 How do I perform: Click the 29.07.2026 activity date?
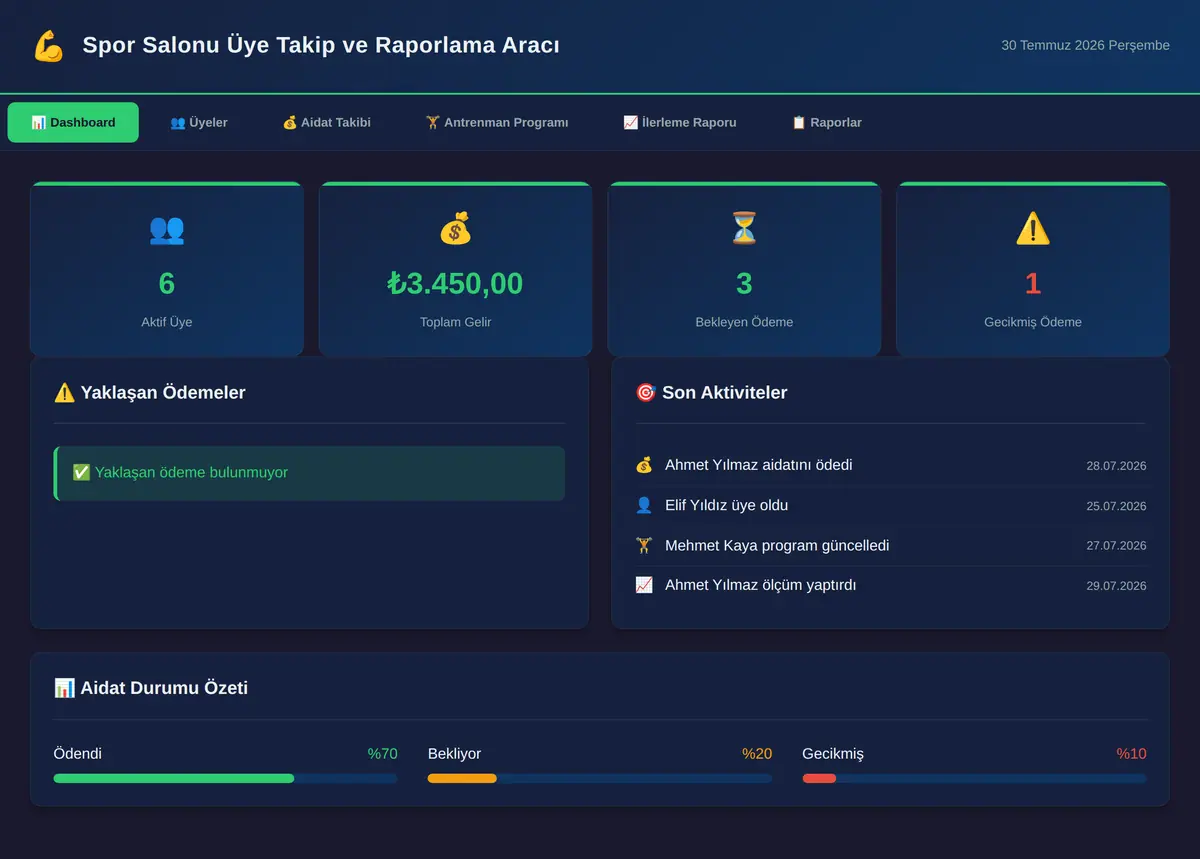tap(1116, 586)
